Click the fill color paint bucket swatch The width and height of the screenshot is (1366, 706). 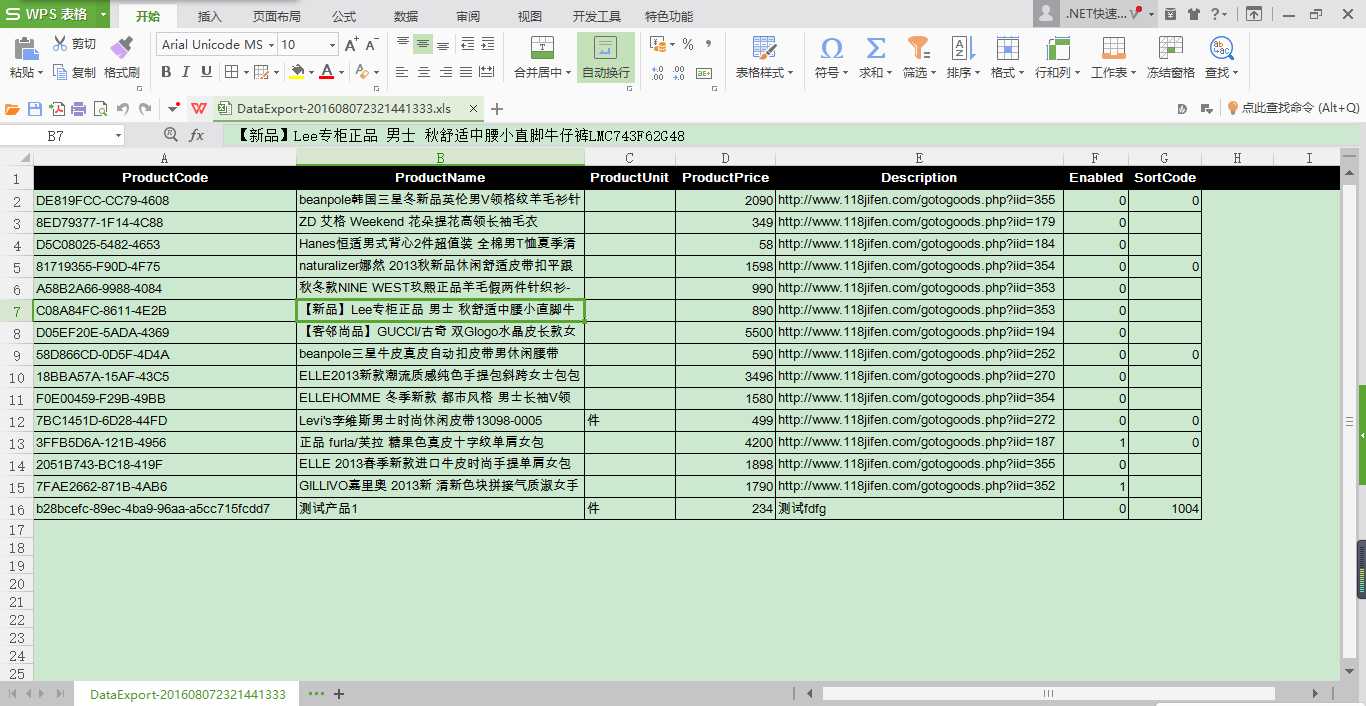pyautogui.click(x=296, y=72)
